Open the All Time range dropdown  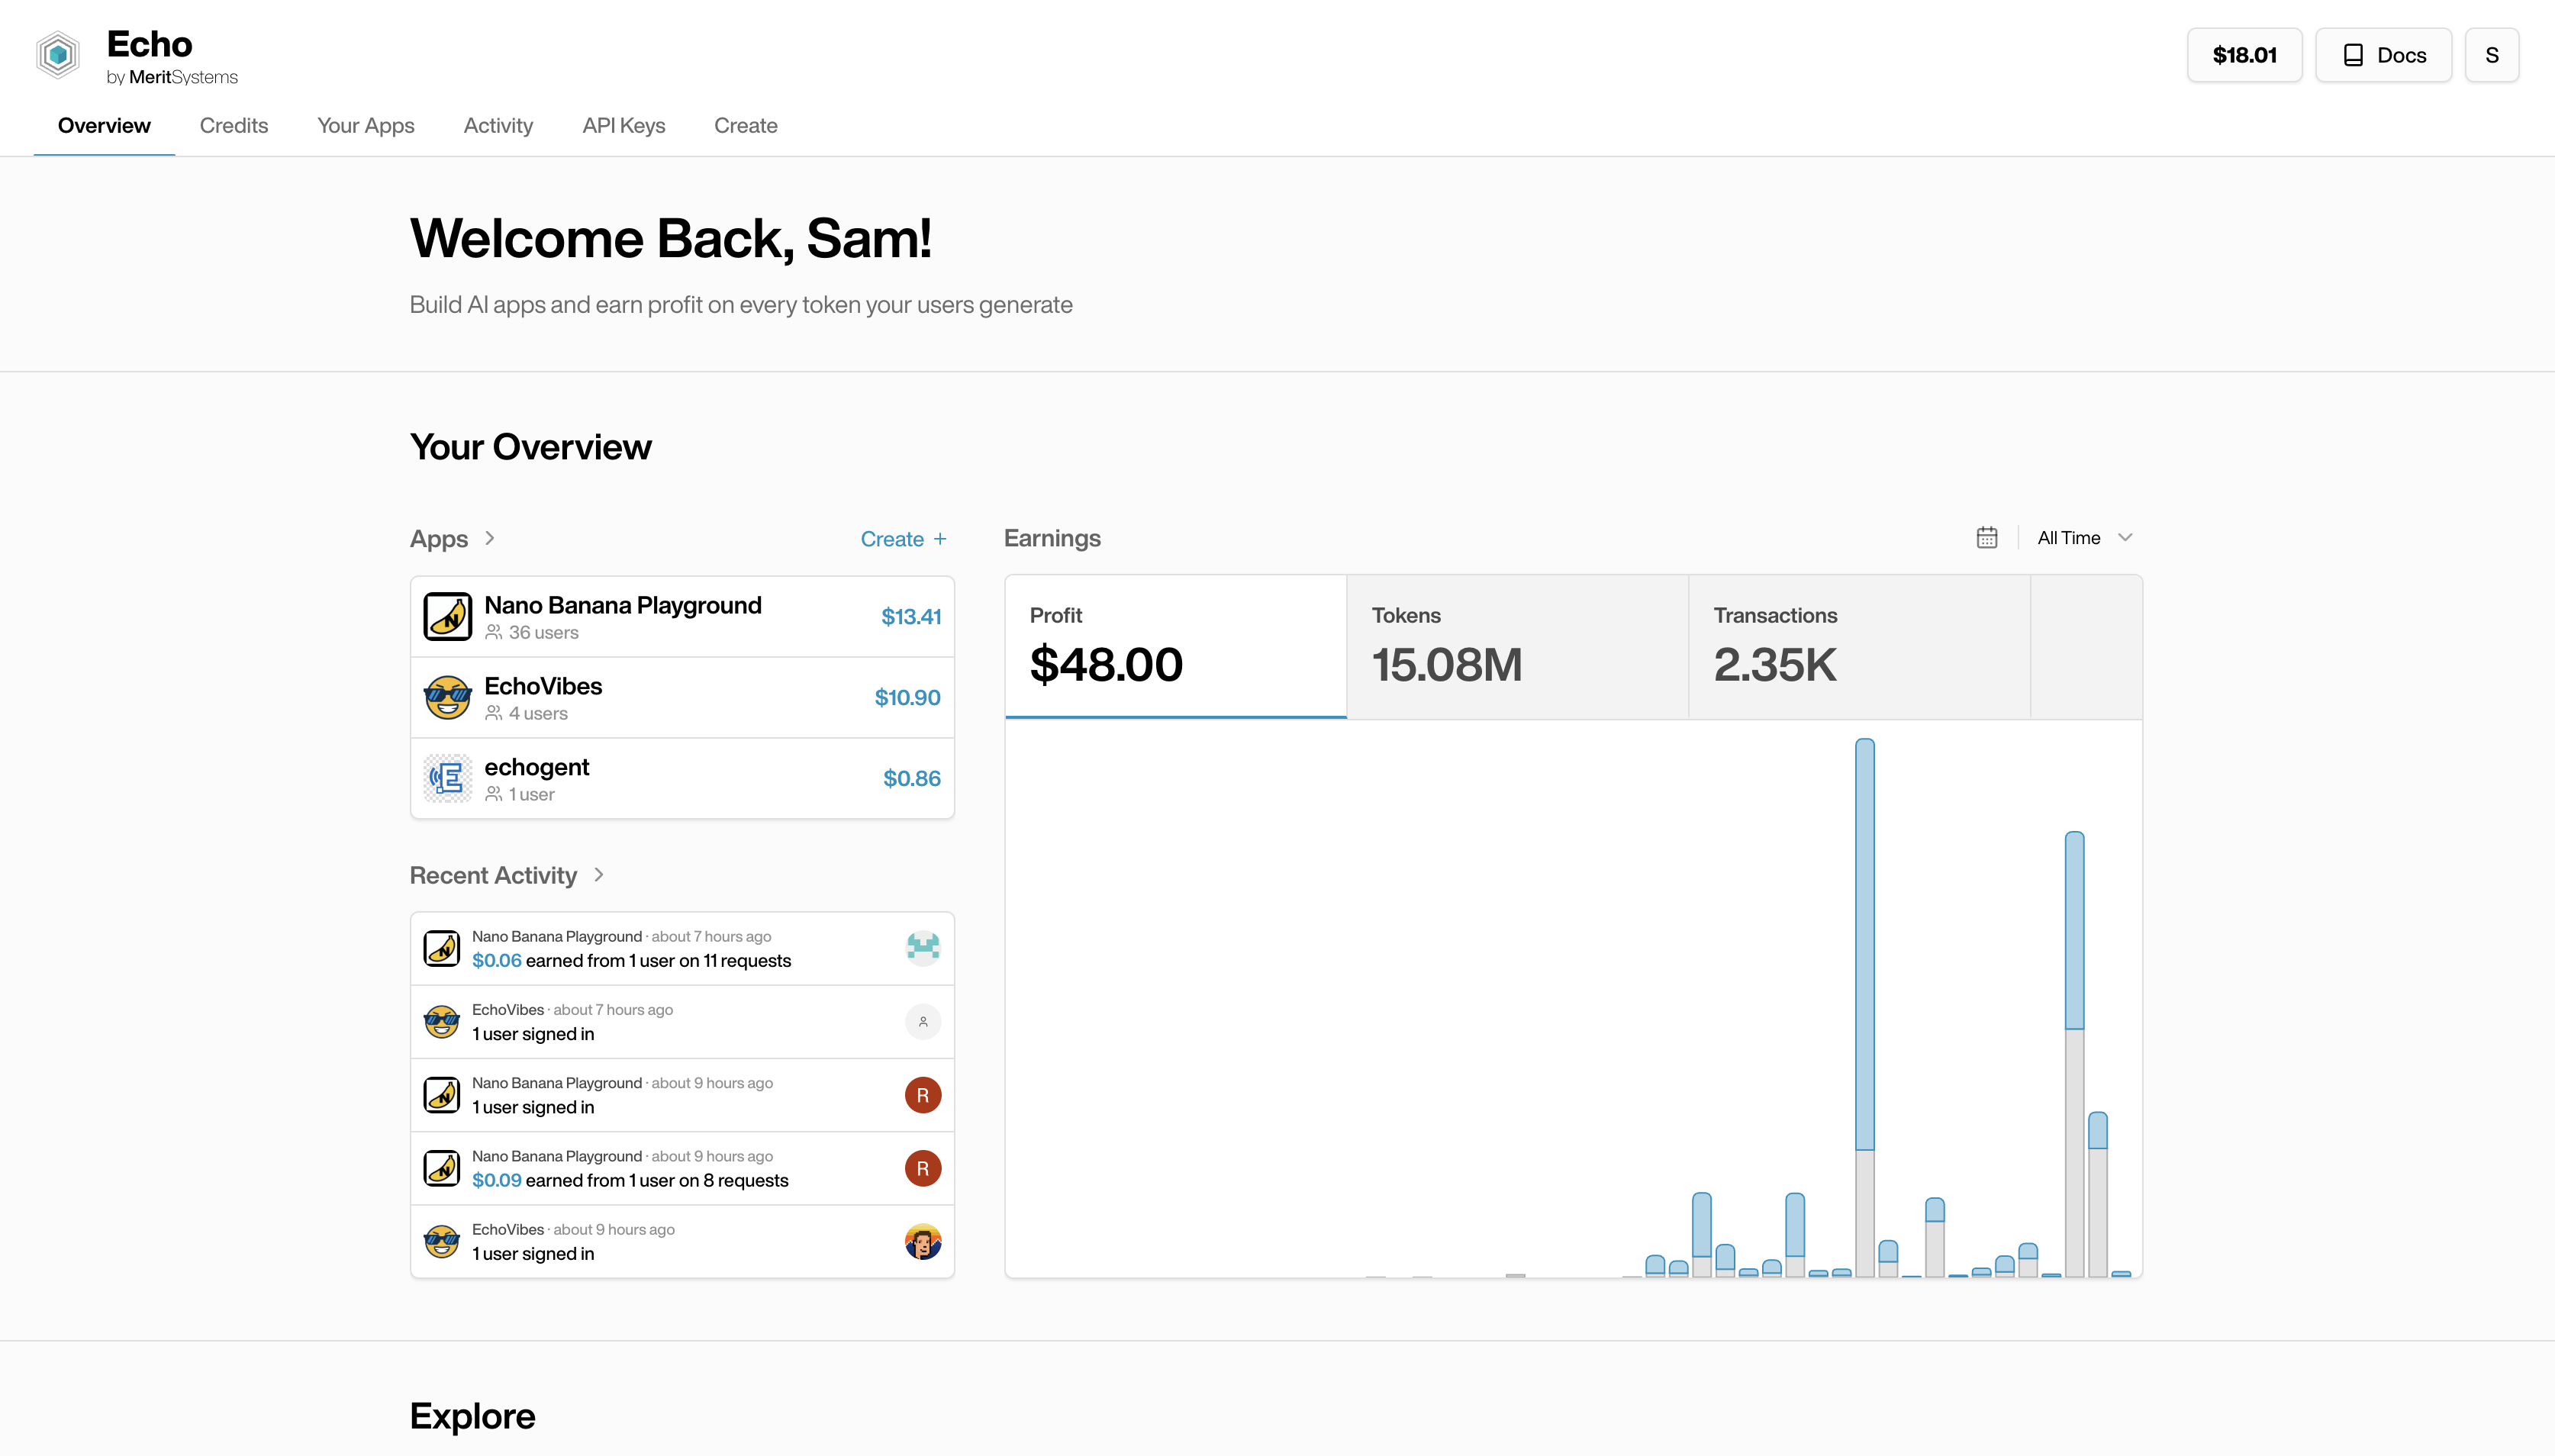tap(2085, 538)
